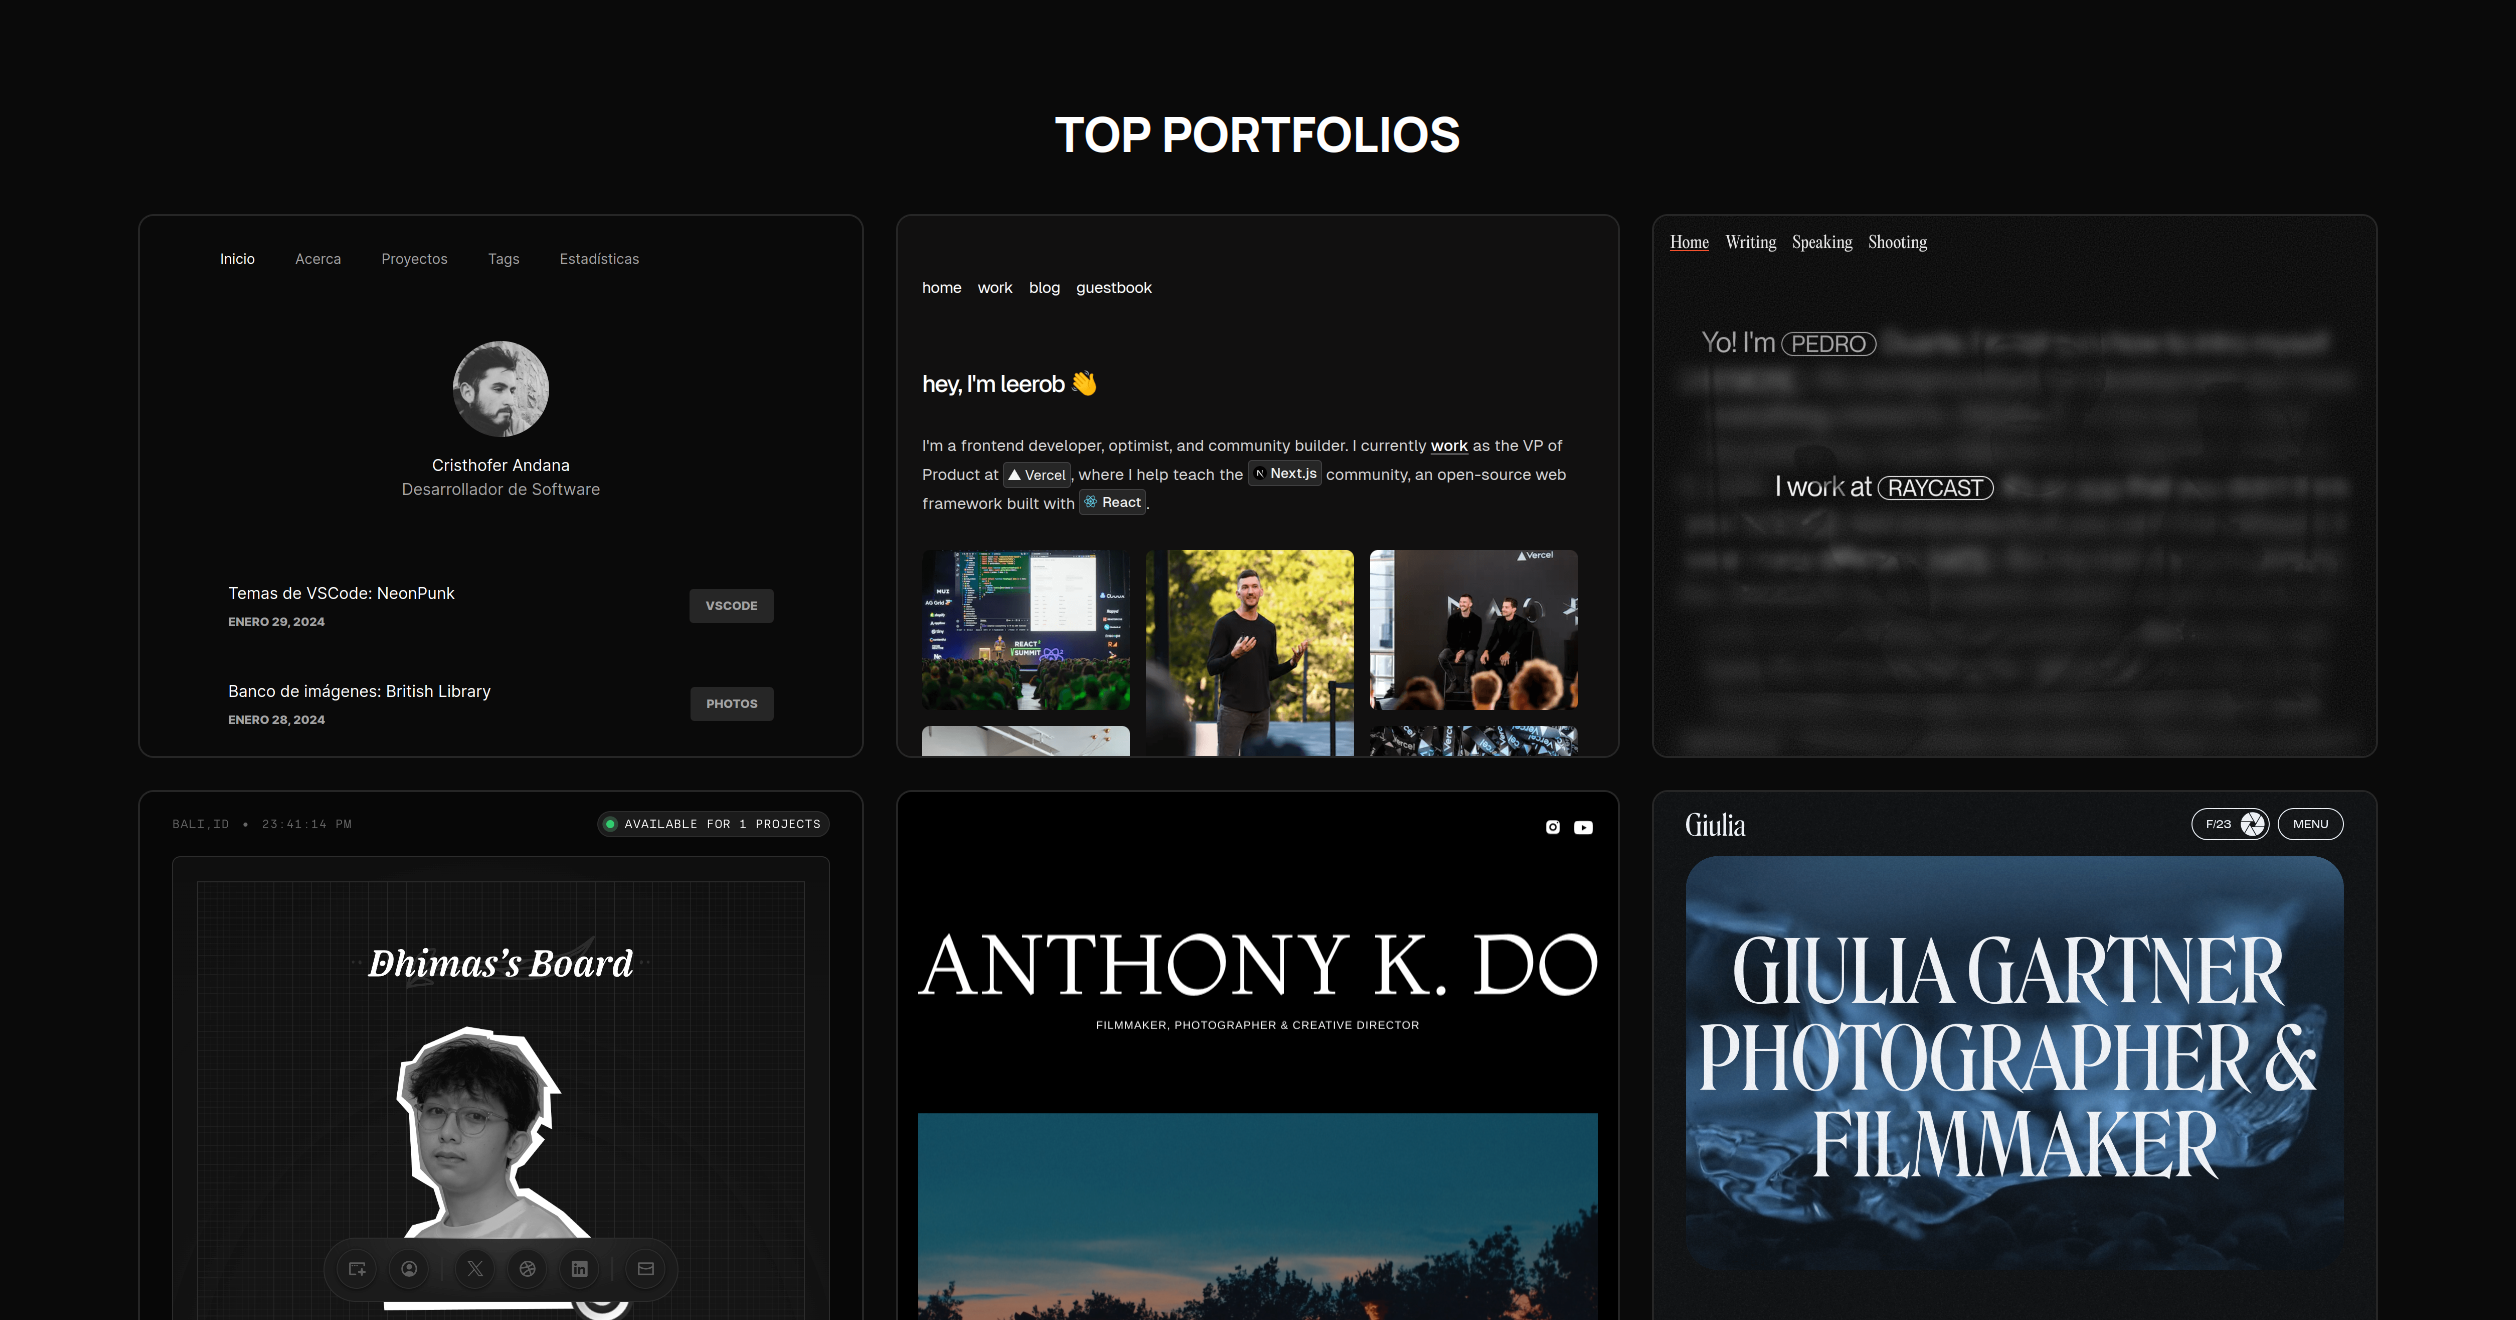Open the MENU button on Giulia's site
2516x1320 pixels.
tap(2310, 824)
